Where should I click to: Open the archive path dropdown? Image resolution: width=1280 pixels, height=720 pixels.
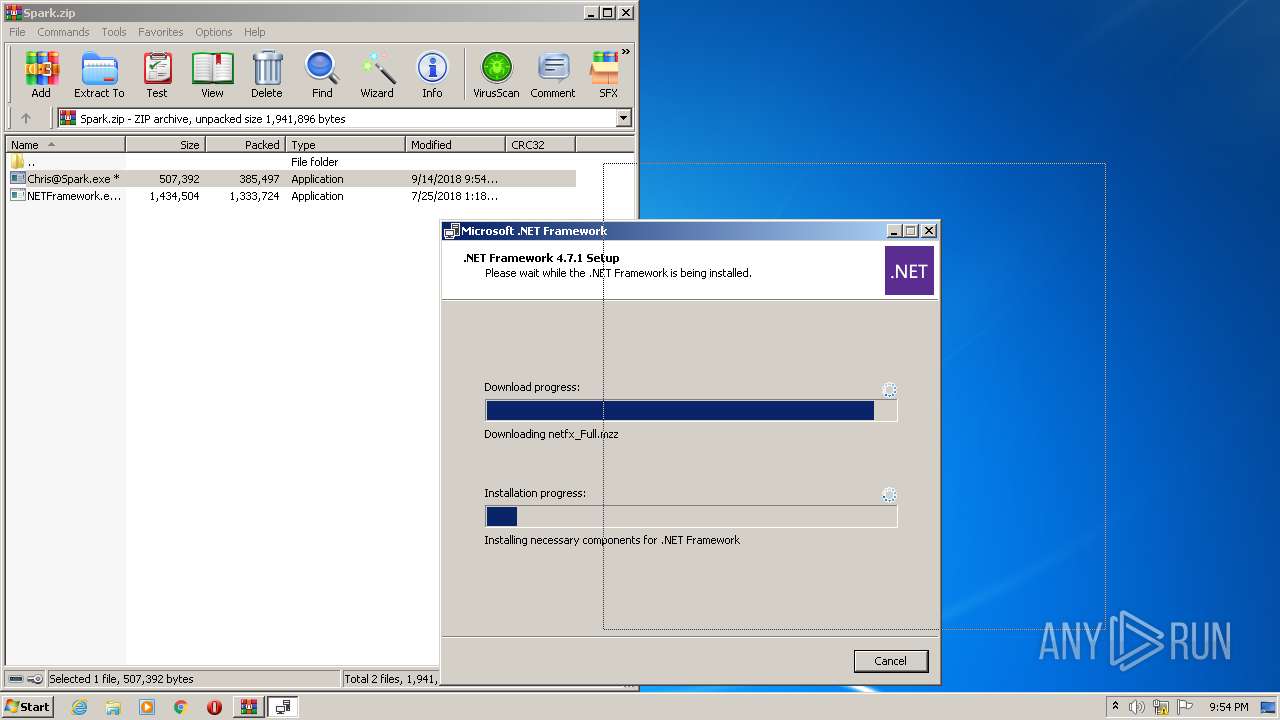coord(624,118)
